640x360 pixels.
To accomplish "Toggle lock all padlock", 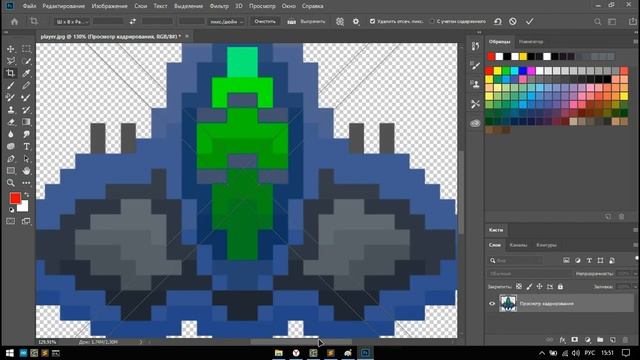I will pyautogui.click(x=560, y=287).
